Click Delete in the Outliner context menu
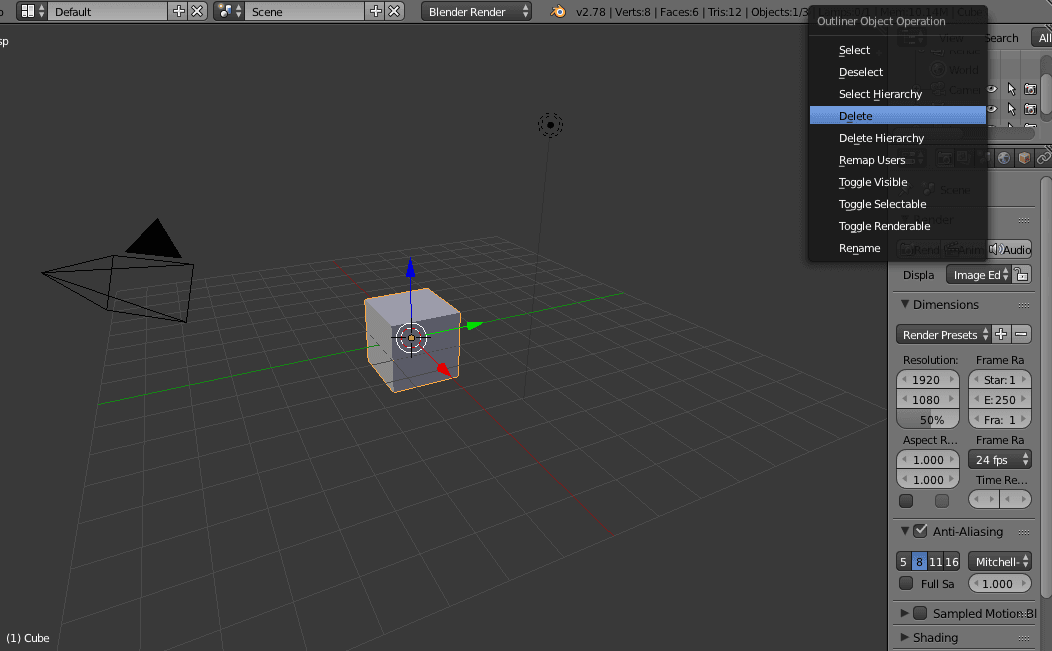 (856, 116)
